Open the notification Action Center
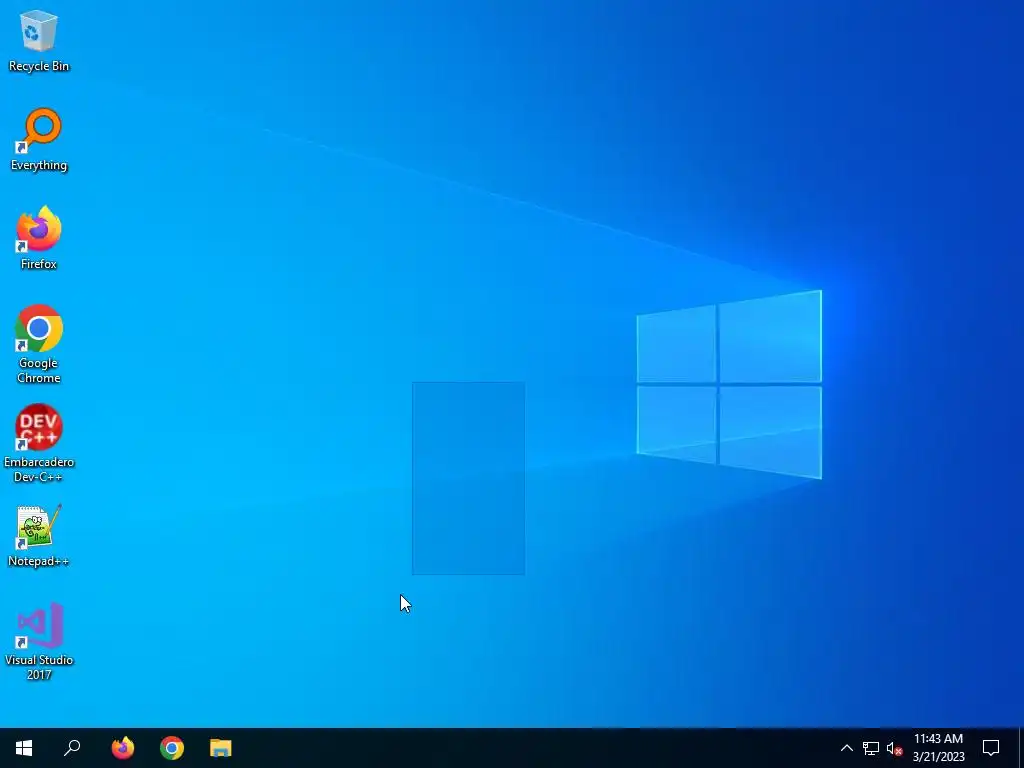Screen dimensions: 1024x768 click(x=991, y=748)
